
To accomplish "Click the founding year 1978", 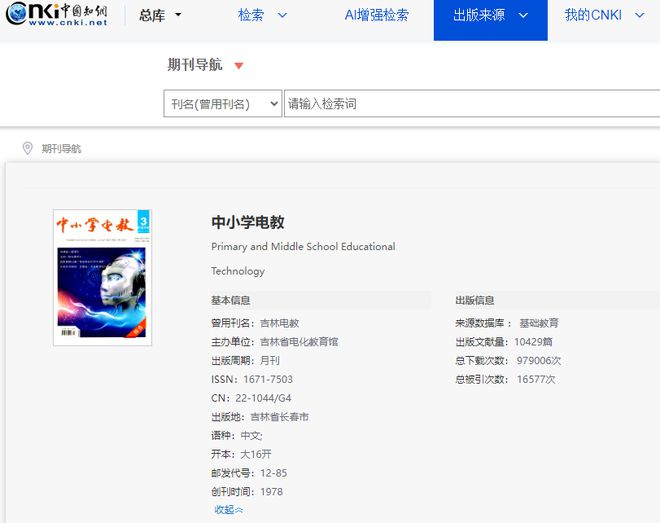I will click(x=271, y=492).
